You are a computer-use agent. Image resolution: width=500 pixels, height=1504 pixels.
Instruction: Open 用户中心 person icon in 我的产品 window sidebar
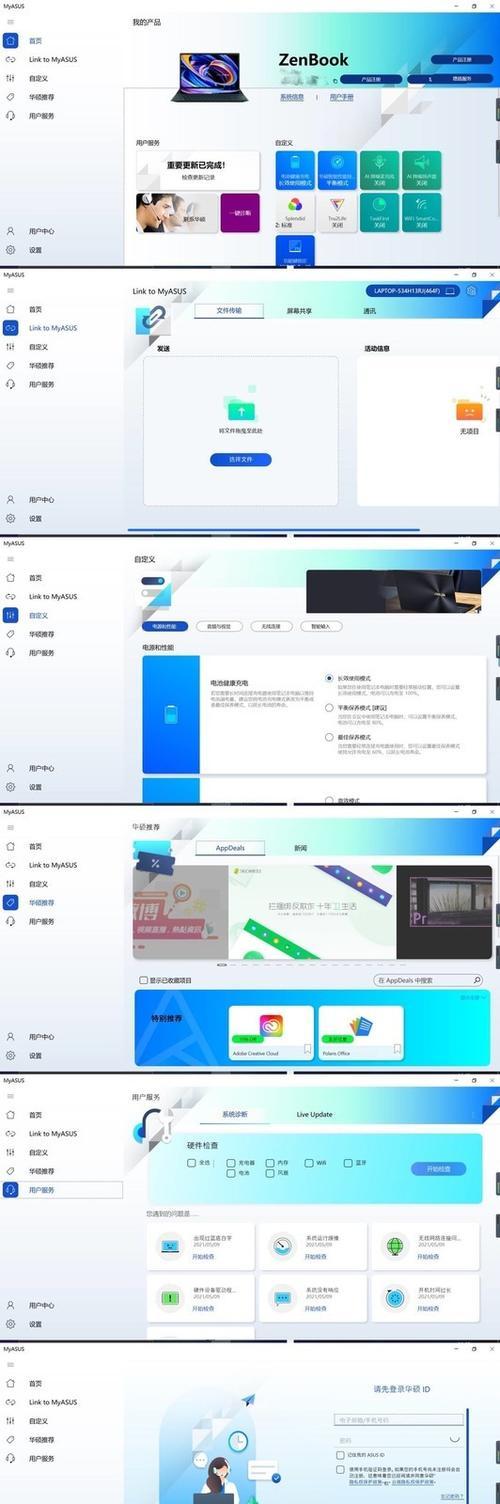(11, 231)
